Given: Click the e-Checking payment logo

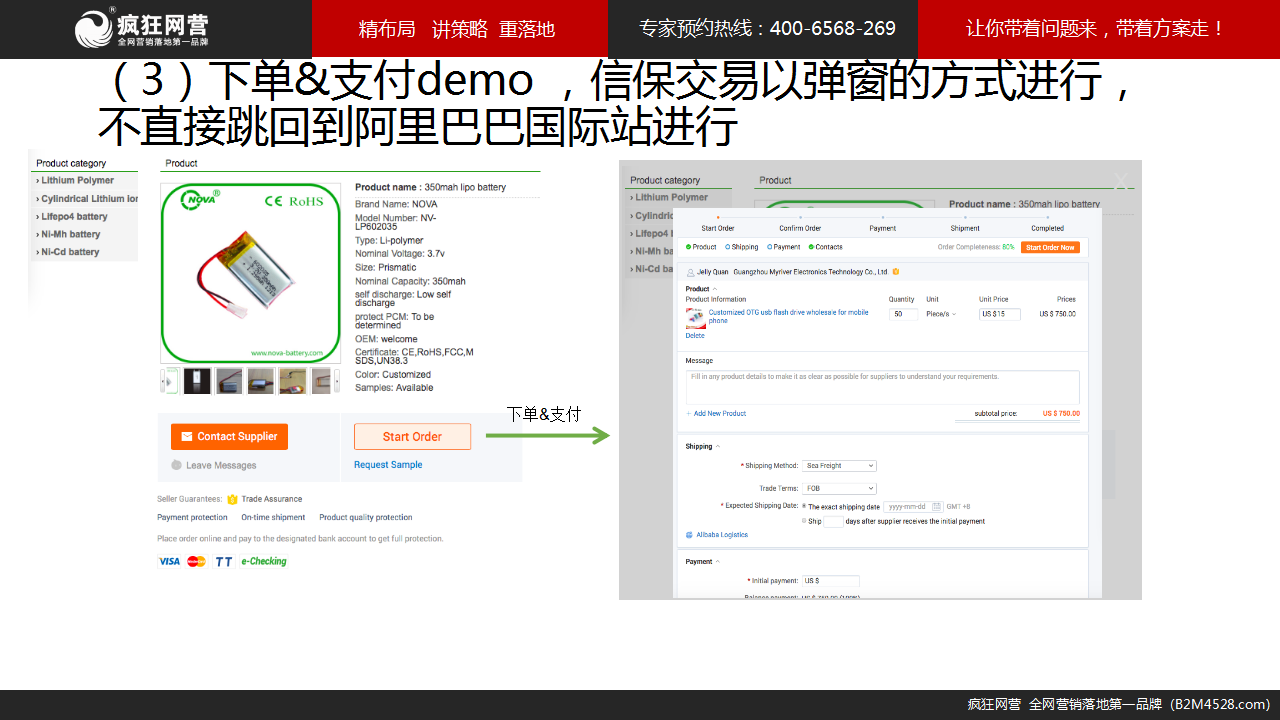Looking at the screenshot, I should point(264,561).
